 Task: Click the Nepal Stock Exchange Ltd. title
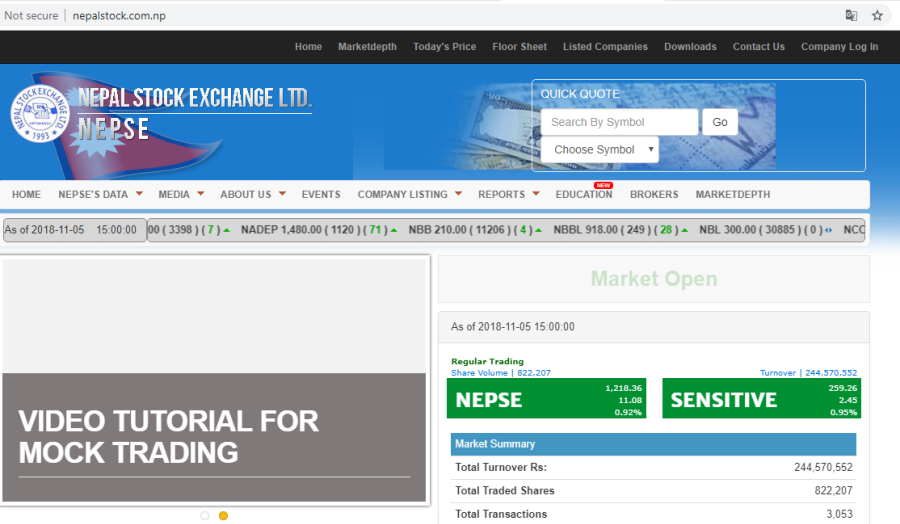[x=195, y=98]
